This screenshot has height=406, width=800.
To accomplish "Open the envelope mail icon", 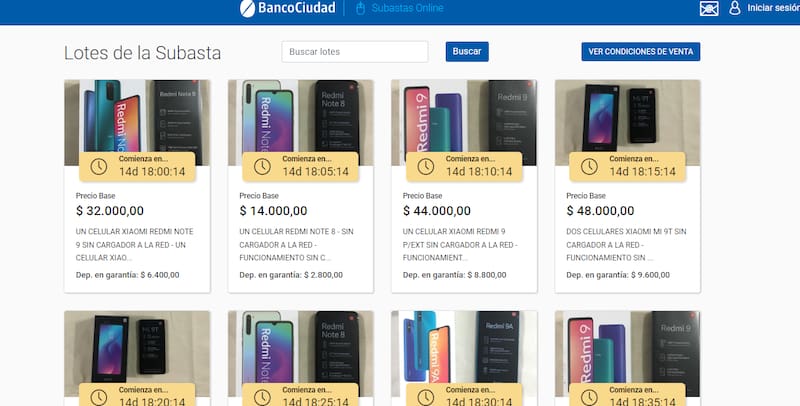I will click(x=709, y=9).
